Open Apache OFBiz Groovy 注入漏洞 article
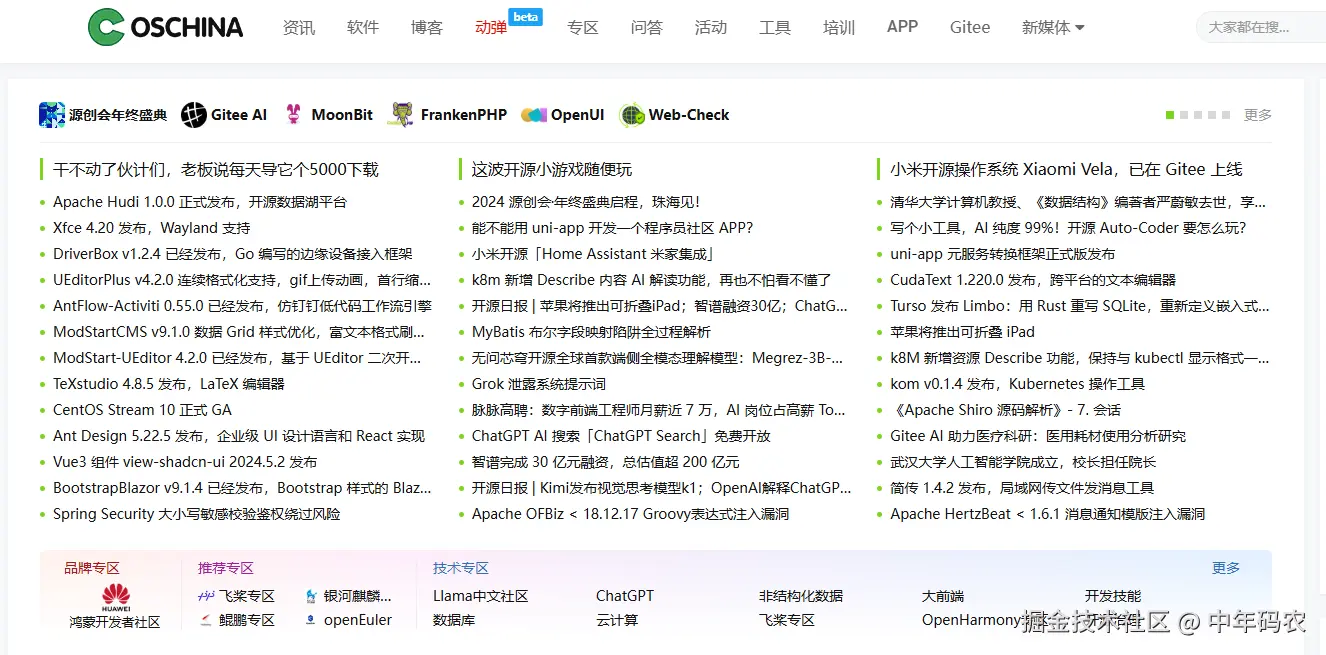 (x=631, y=514)
